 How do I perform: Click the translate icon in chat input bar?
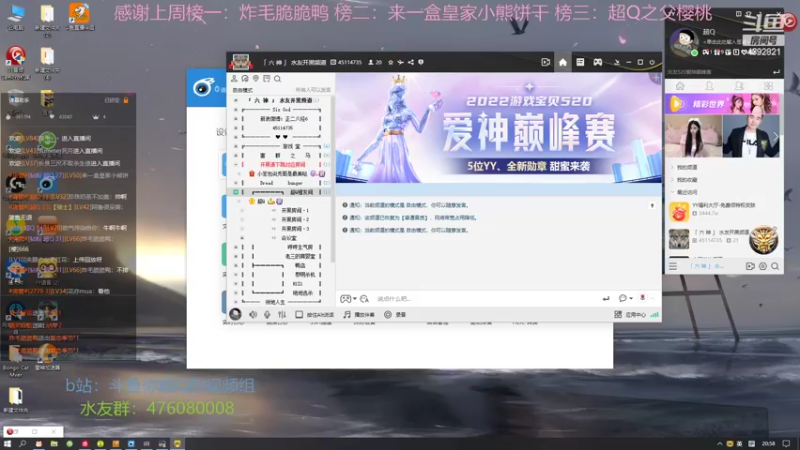click(364, 298)
